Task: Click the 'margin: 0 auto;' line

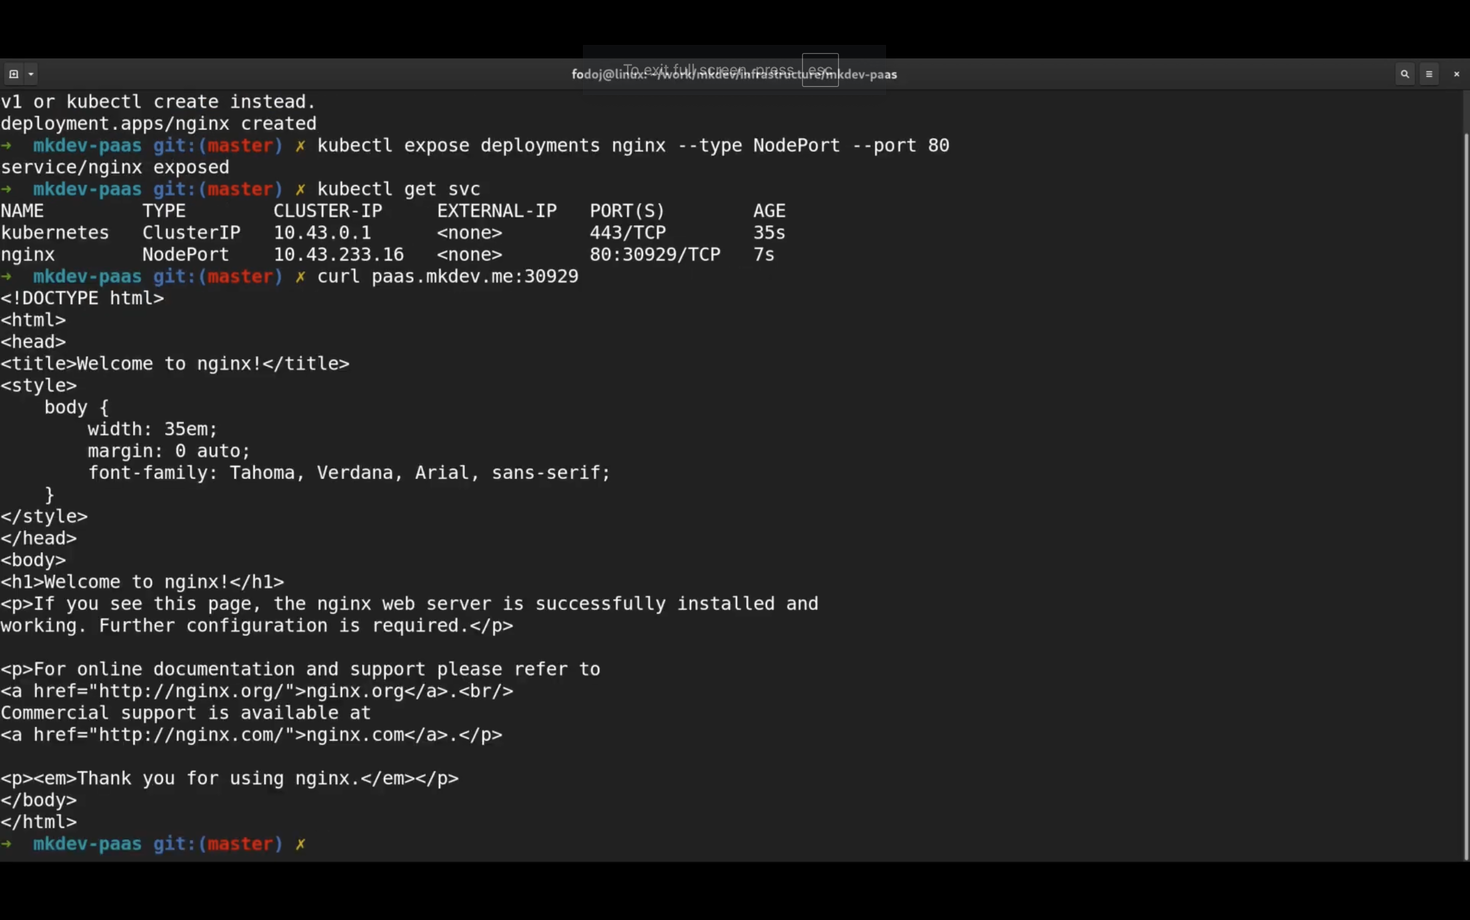Action: click(x=169, y=451)
